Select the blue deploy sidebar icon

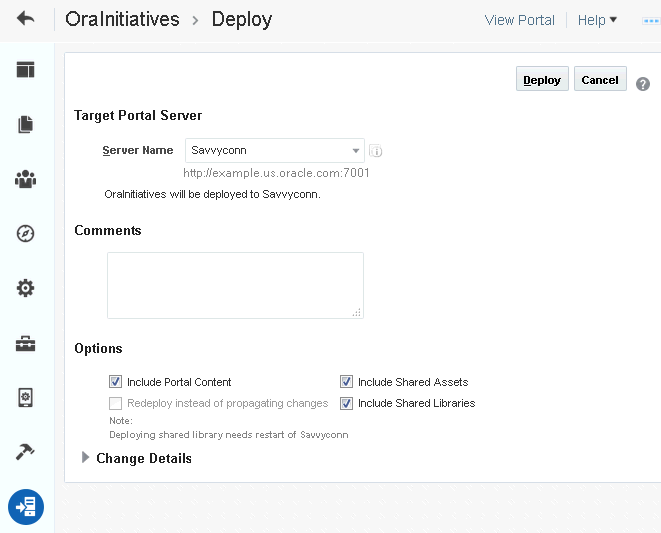coord(26,507)
